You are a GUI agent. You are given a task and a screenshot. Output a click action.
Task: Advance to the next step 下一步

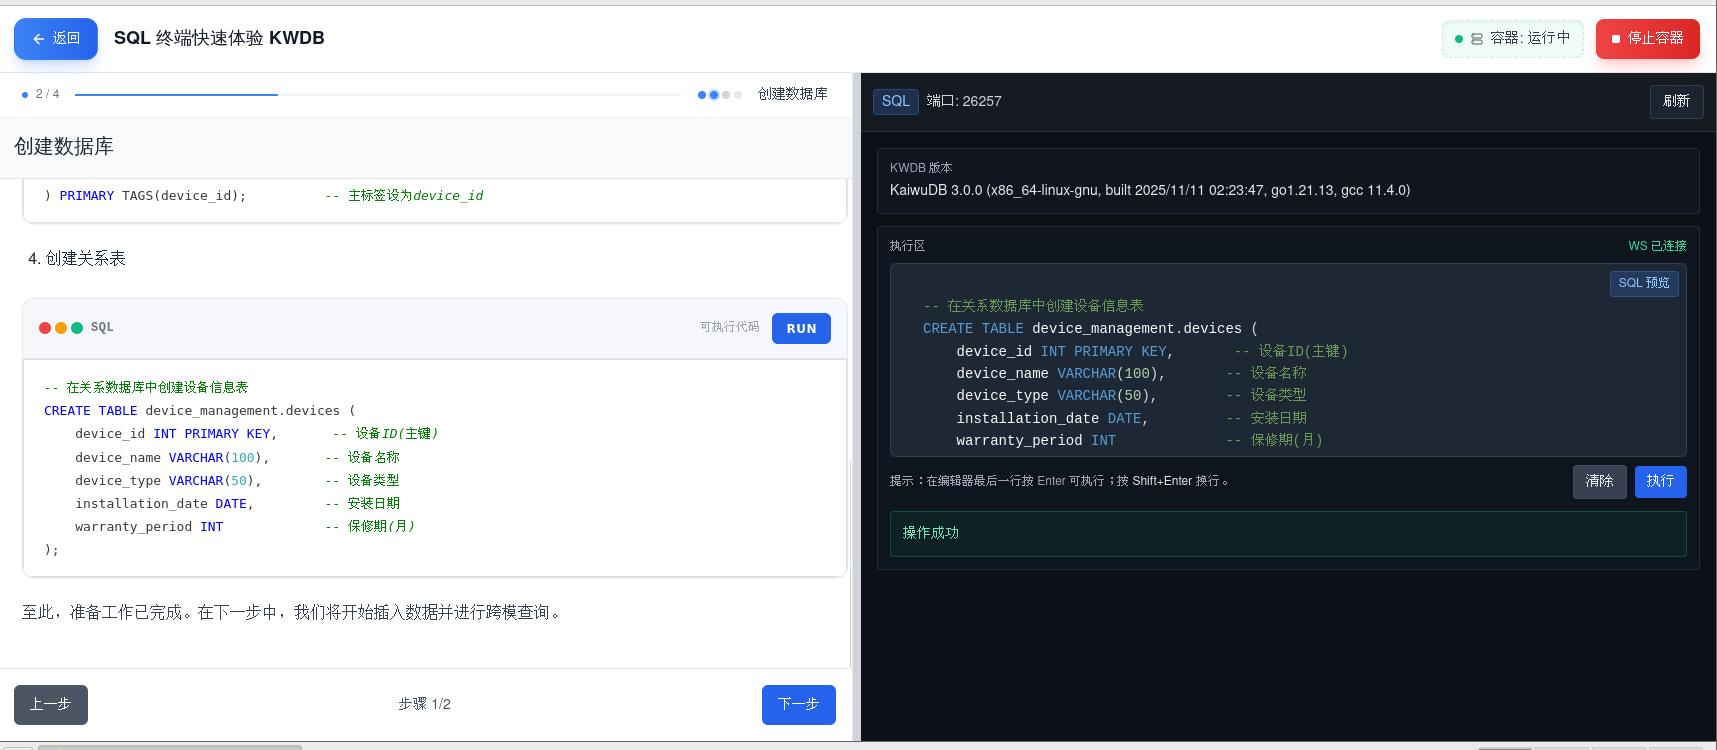point(799,705)
